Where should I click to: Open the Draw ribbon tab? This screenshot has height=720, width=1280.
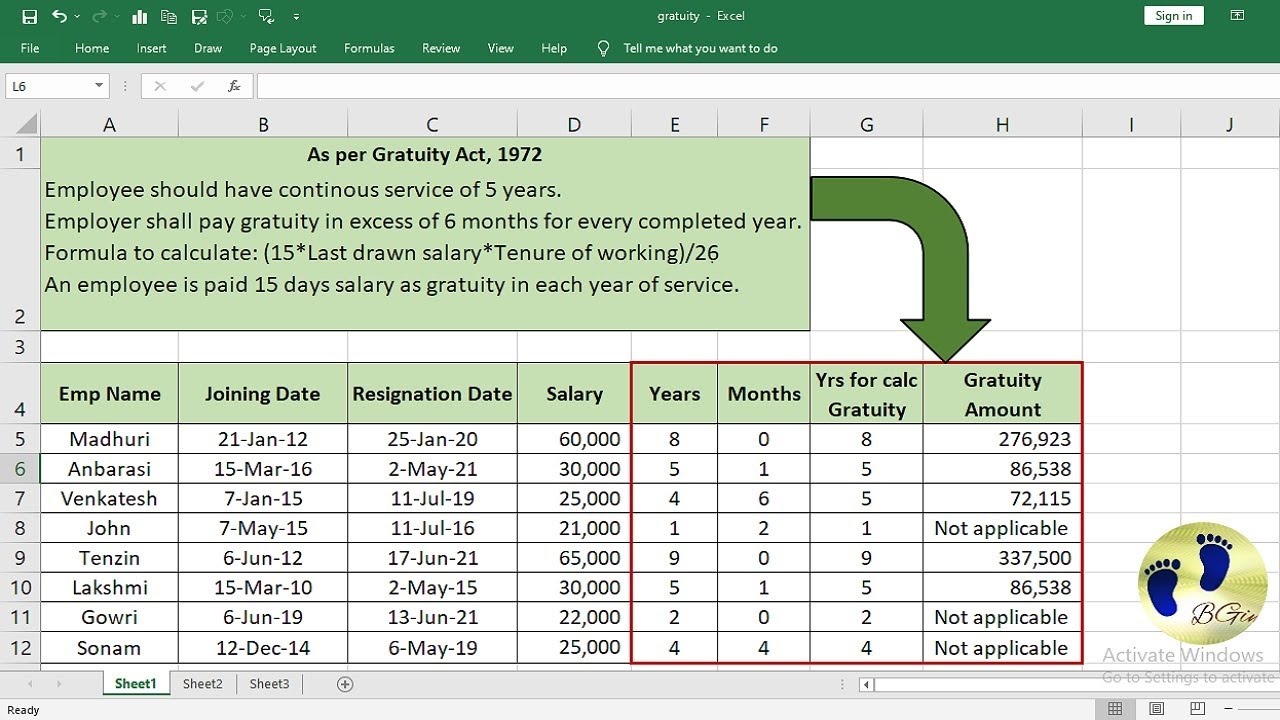(208, 48)
